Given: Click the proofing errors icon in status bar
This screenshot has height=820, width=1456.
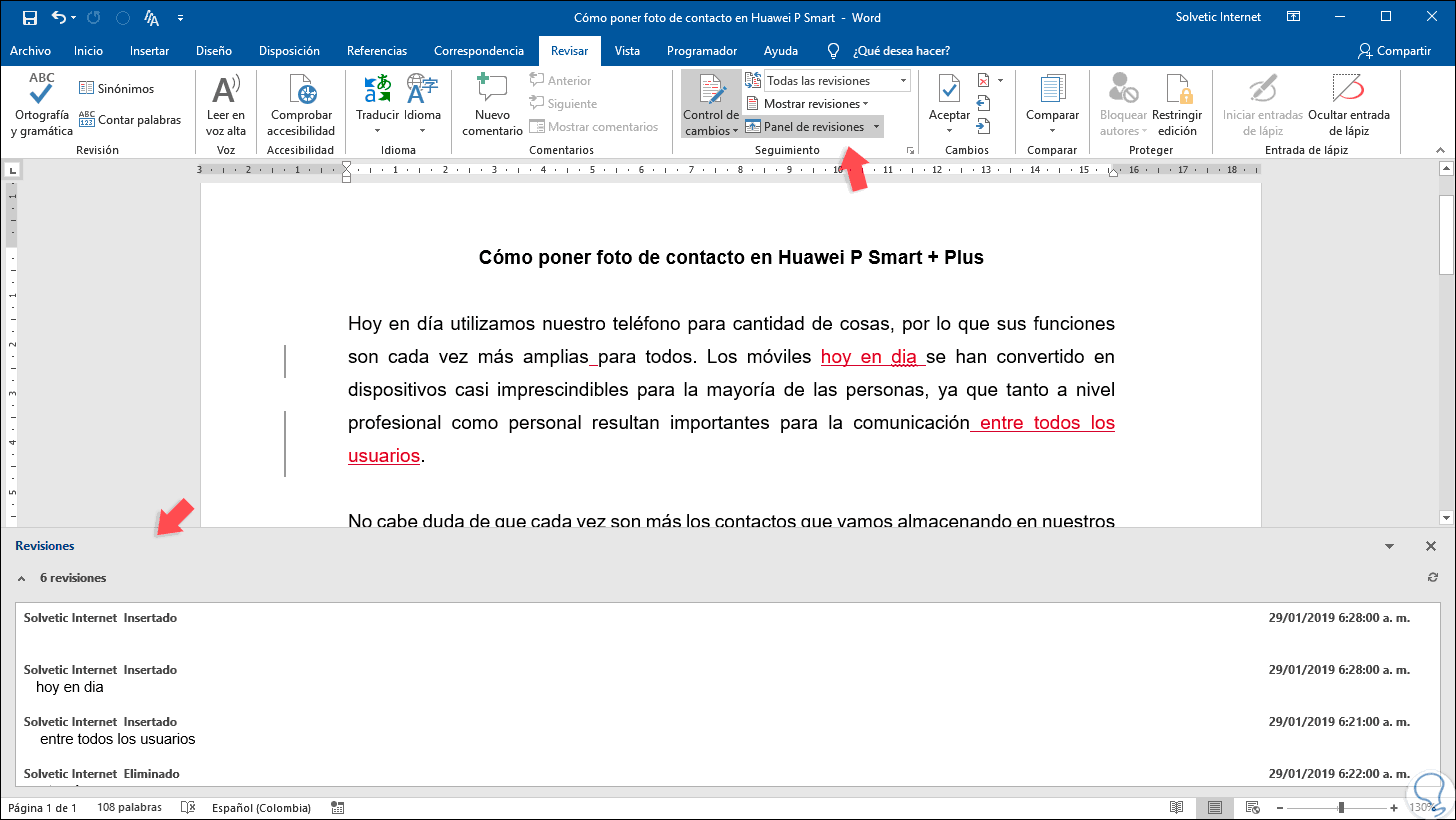Looking at the screenshot, I should point(187,808).
